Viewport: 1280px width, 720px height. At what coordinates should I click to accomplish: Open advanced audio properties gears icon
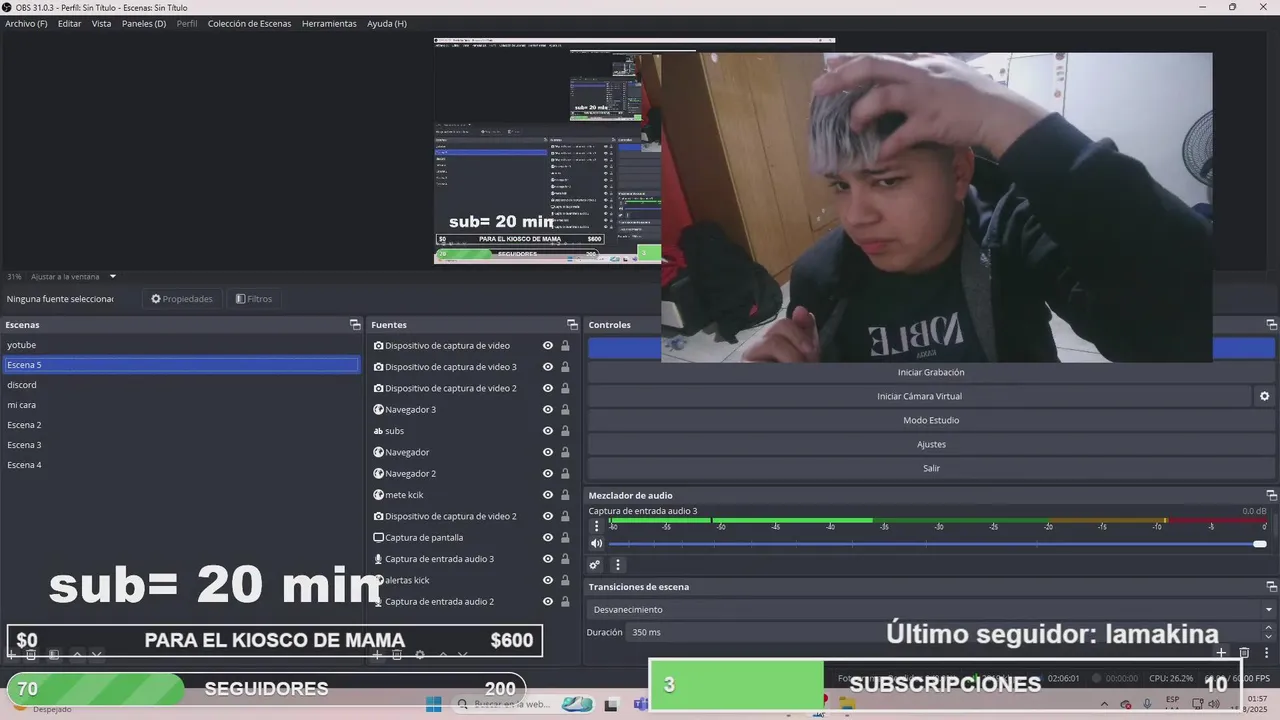pyautogui.click(x=595, y=565)
